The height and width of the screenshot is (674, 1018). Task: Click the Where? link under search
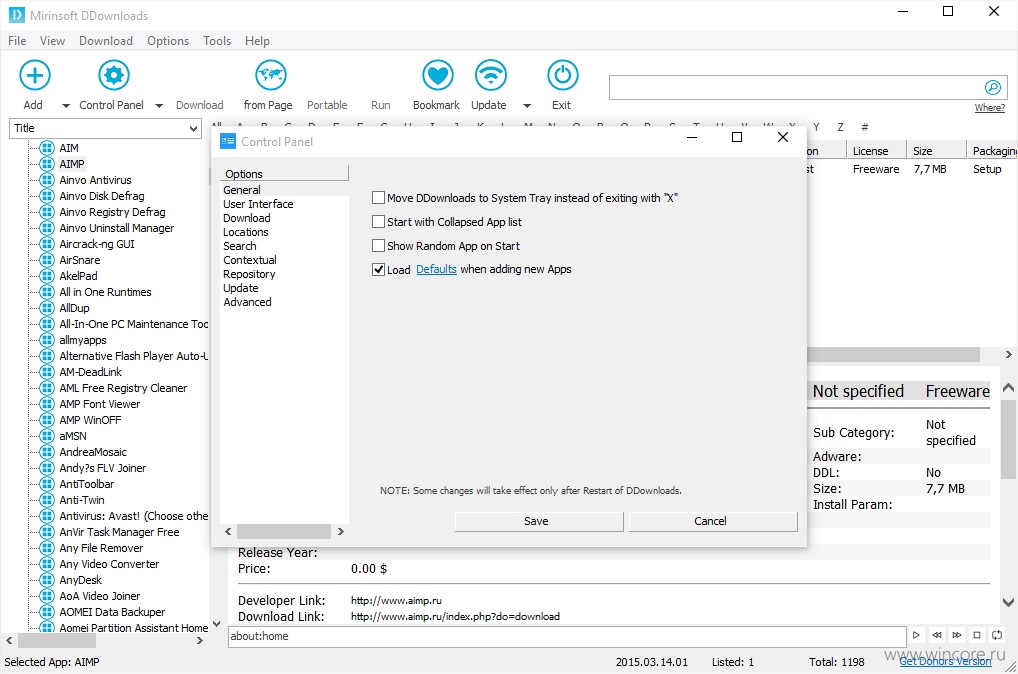[x=989, y=108]
